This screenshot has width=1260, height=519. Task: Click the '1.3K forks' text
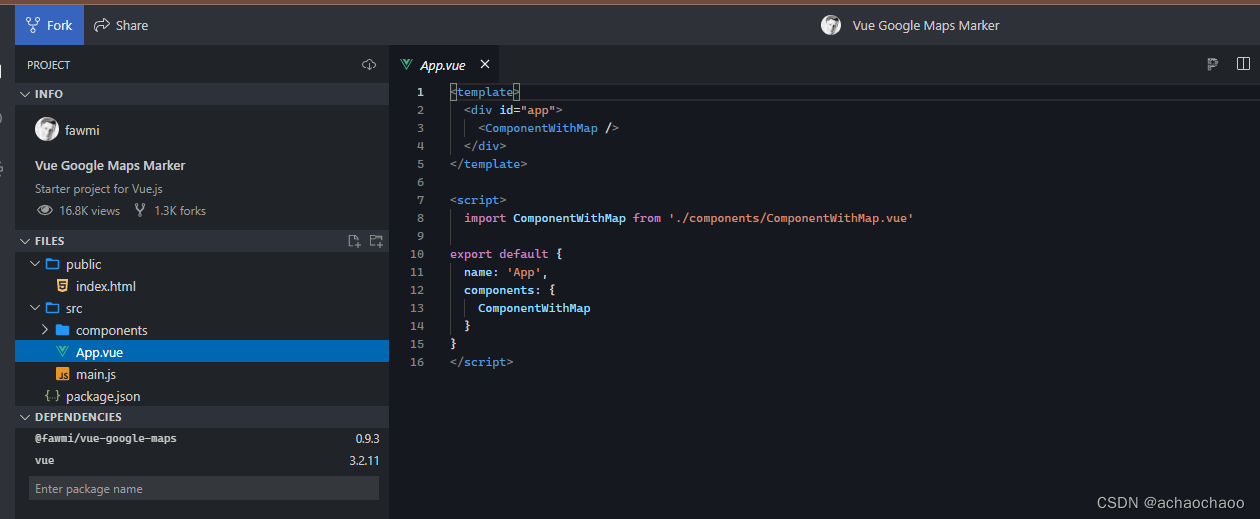point(180,211)
